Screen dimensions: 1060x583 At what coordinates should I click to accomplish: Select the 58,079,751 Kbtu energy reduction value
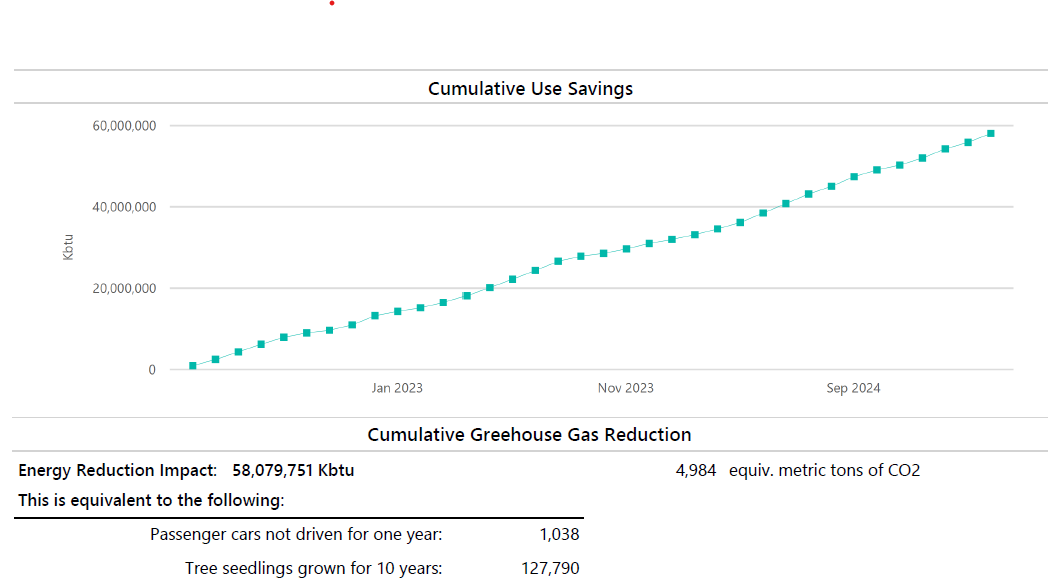coord(293,470)
